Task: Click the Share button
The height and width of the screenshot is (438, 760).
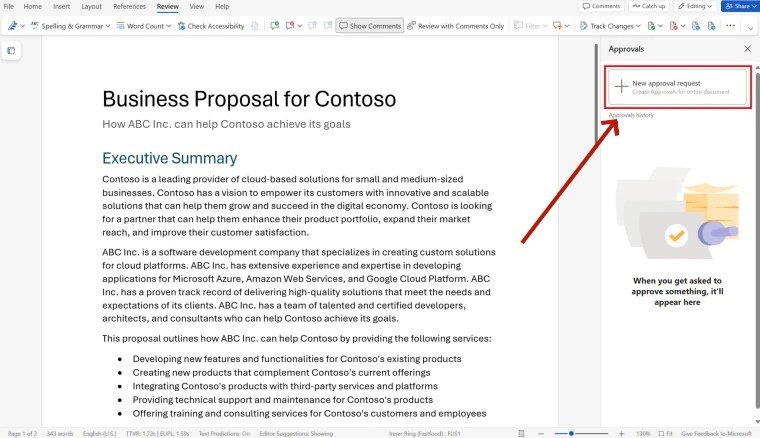Action: pyautogui.click(x=739, y=6)
